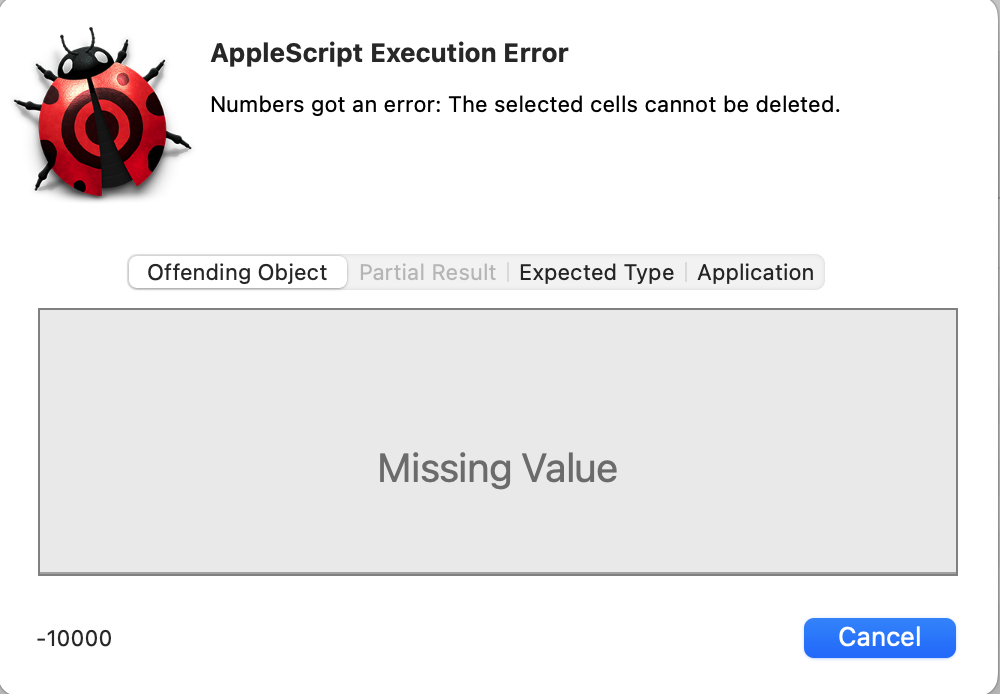Click the word 'Offending' in the selected tab
1000x694 pixels.
point(194,273)
